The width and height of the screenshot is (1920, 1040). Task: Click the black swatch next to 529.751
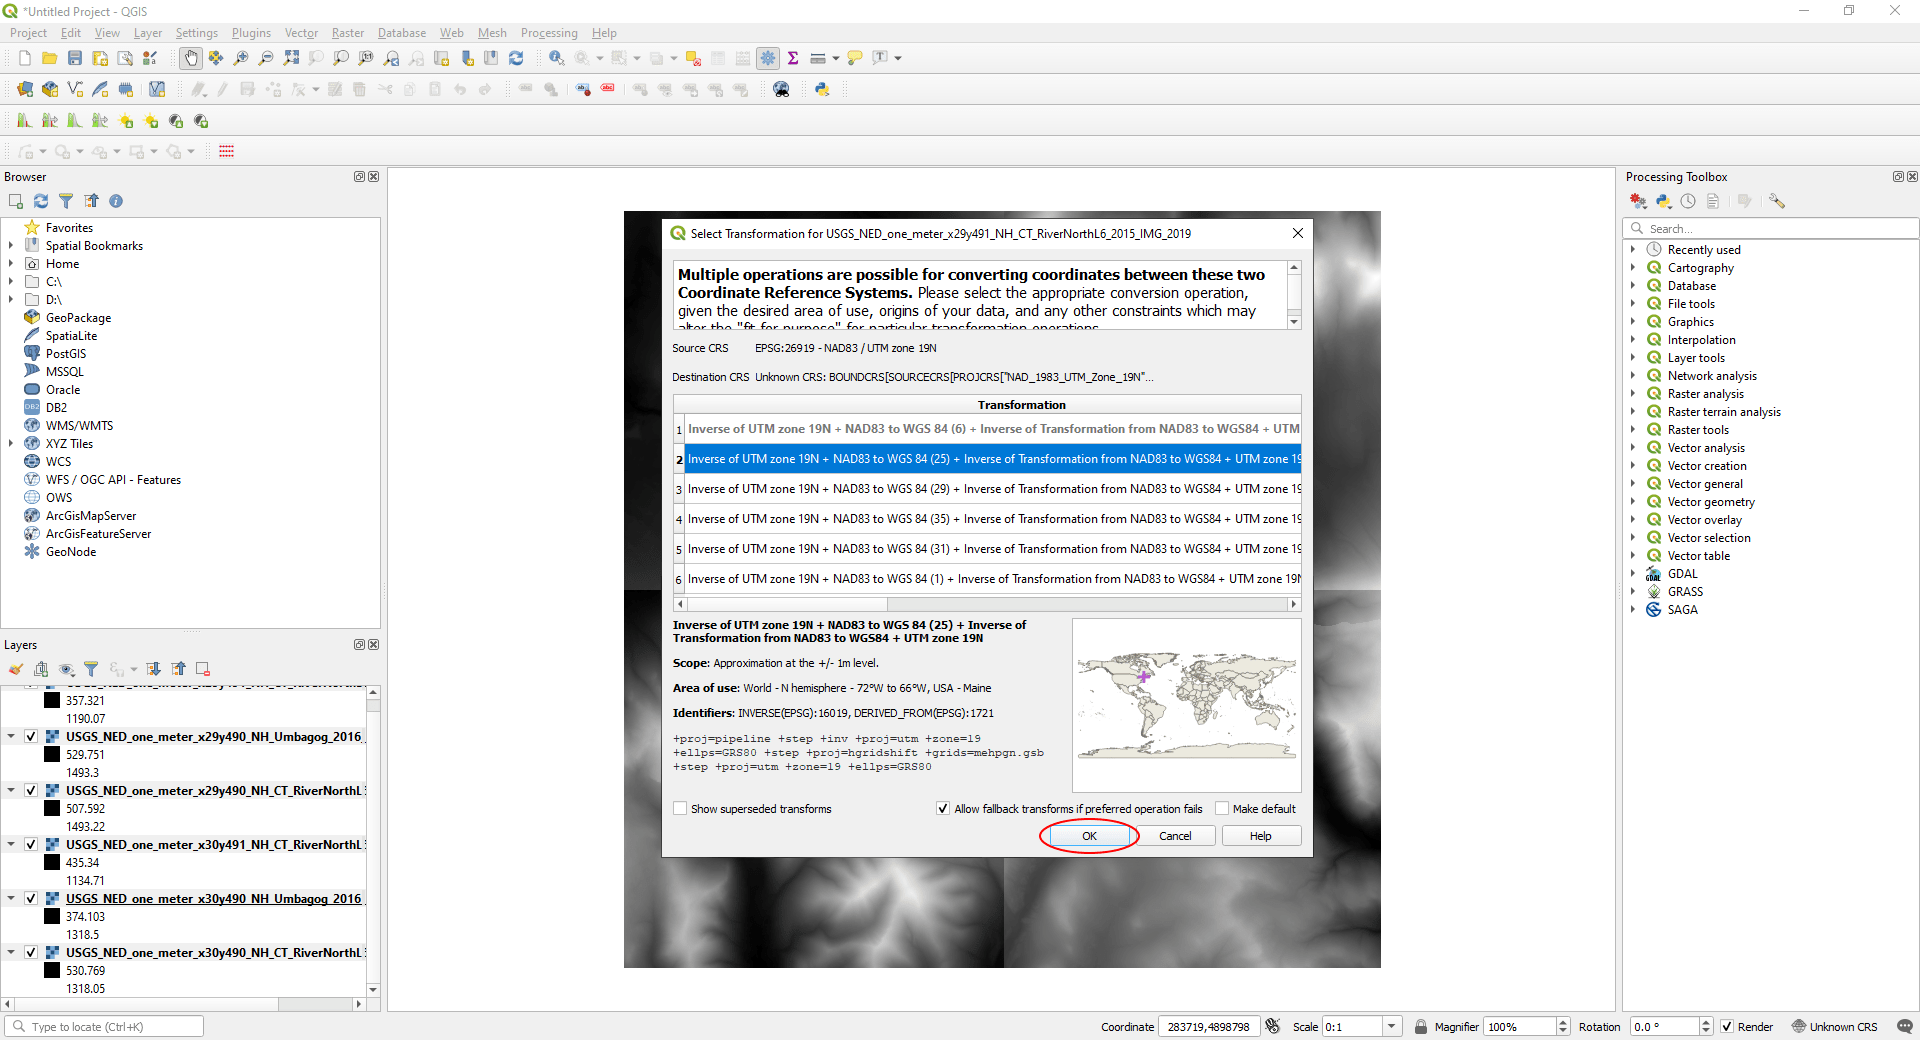click(53, 755)
